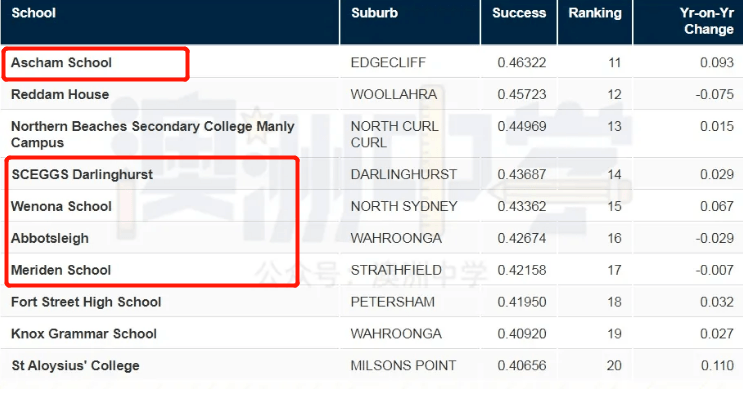The width and height of the screenshot is (743, 403).
Task: Click success value 0.44969
Action: pos(522,126)
